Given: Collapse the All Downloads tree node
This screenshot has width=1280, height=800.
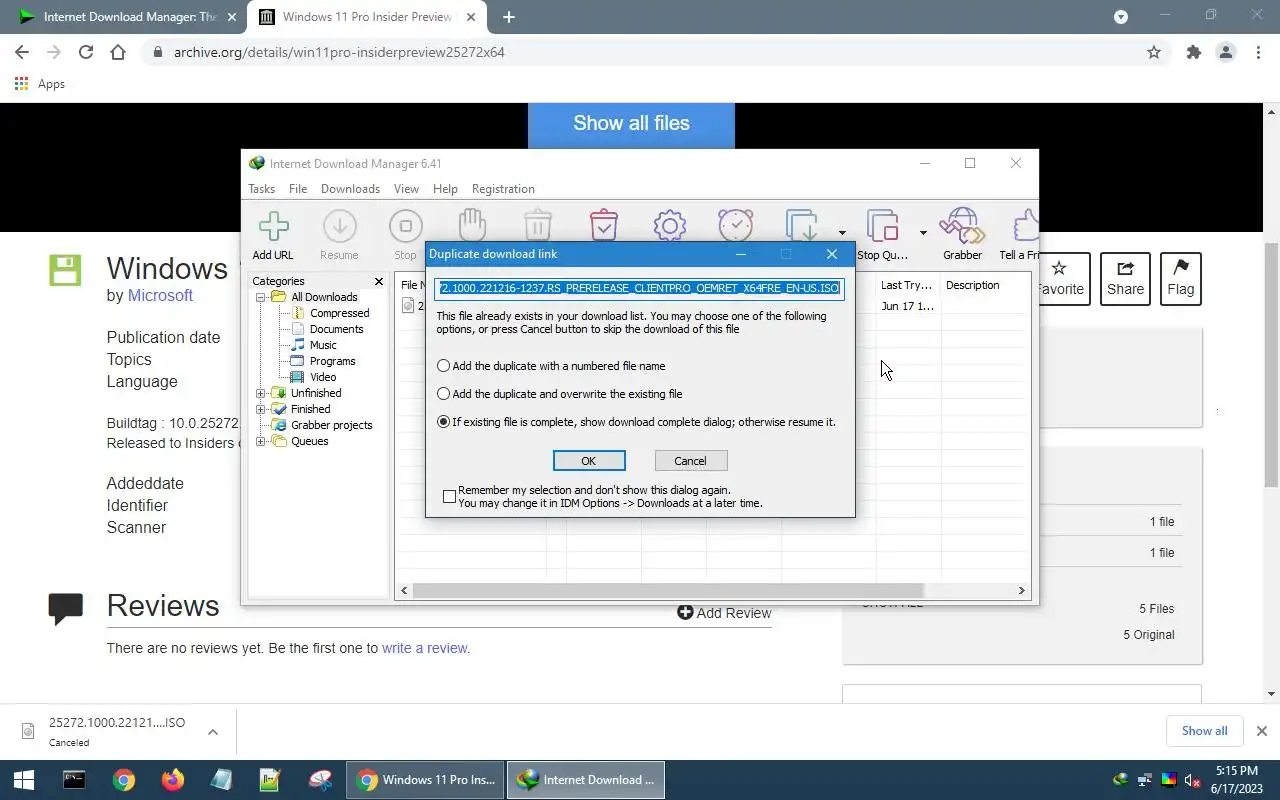Looking at the screenshot, I should 261,297.
